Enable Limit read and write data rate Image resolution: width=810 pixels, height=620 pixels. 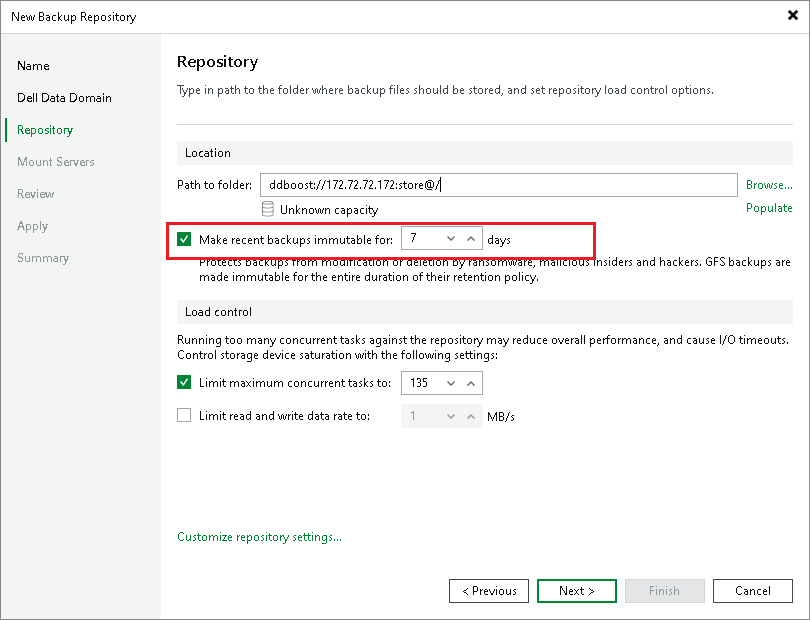tap(184, 415)
